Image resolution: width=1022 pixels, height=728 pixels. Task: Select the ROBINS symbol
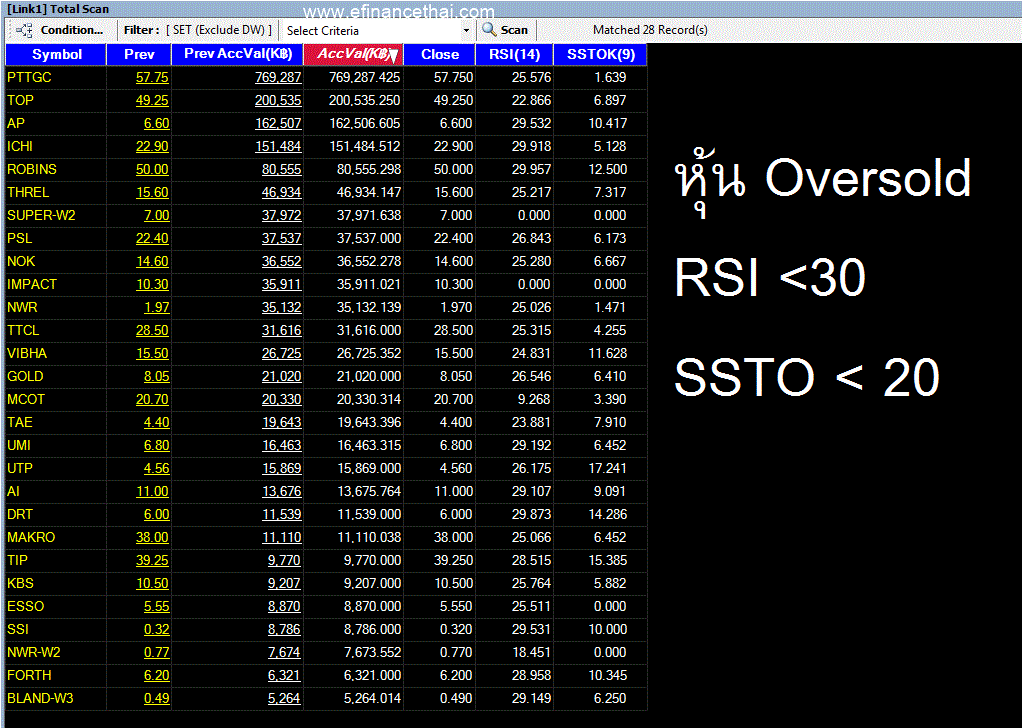click(32, 169)
